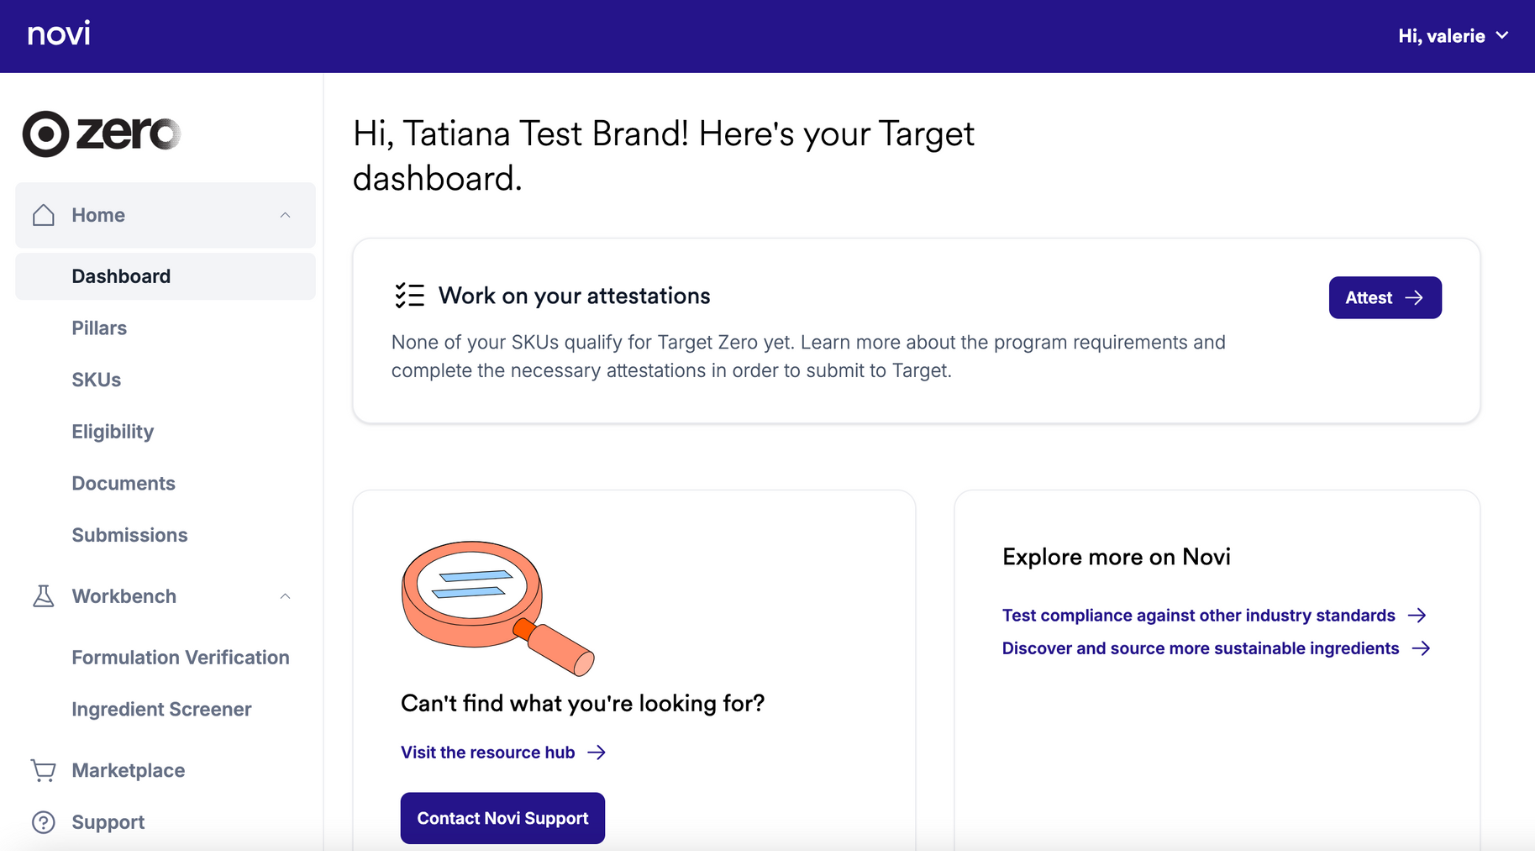This screenshot has width=1535, height=851.
Task: Open the 'Hi, valerie' account dropdown
Action: pos(1452,35)
